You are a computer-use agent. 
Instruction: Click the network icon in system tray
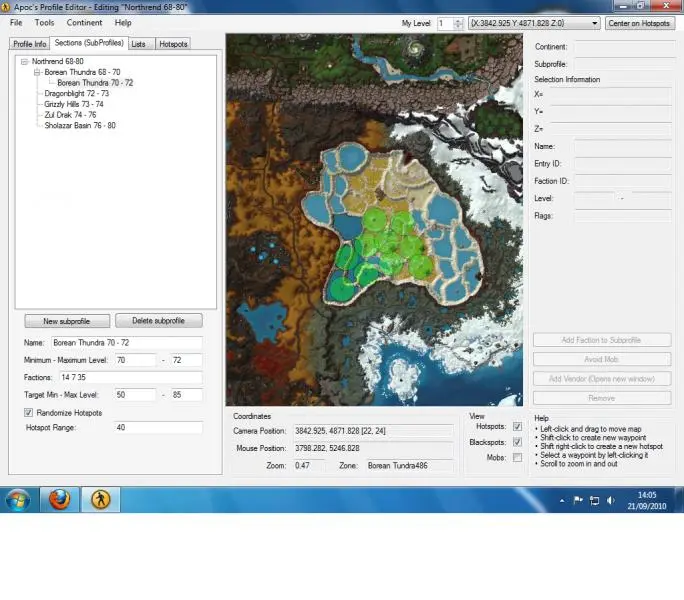[594, 499]
